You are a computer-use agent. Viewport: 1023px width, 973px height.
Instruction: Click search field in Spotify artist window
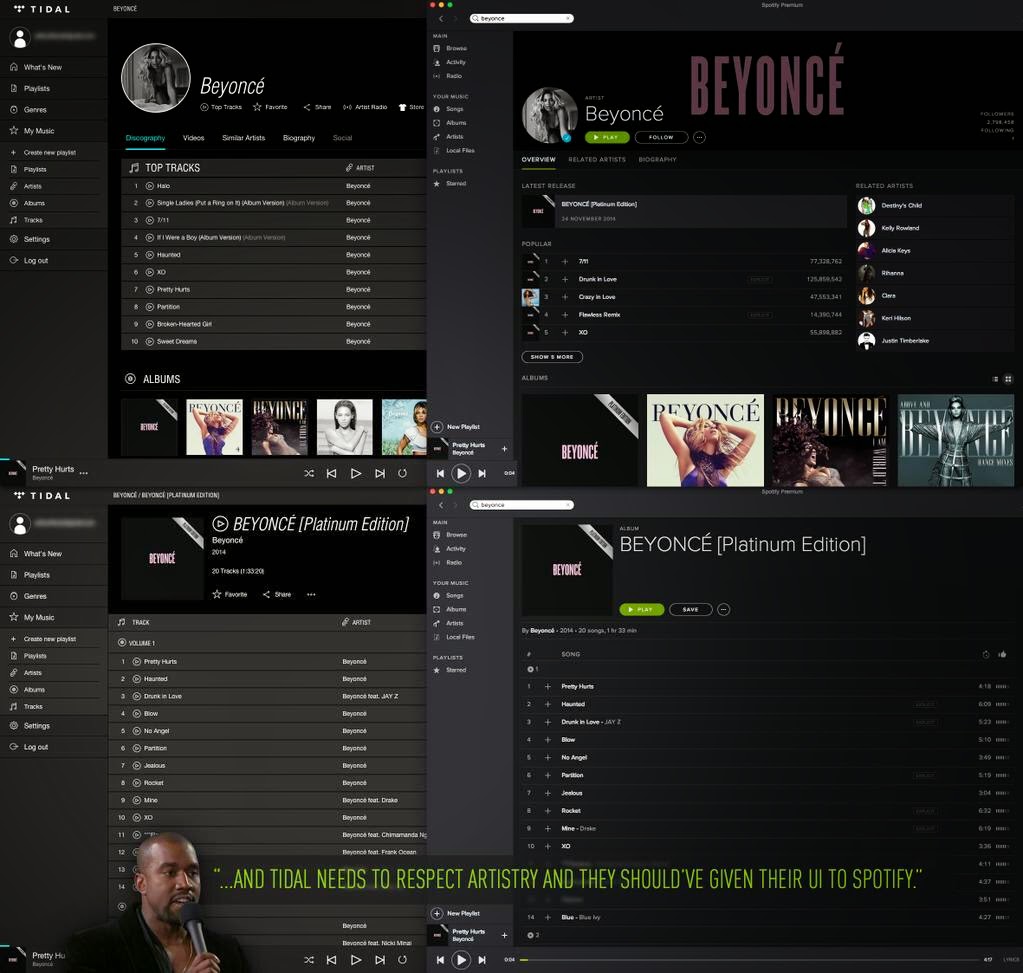pyautogui.click(x=521, y=18)
